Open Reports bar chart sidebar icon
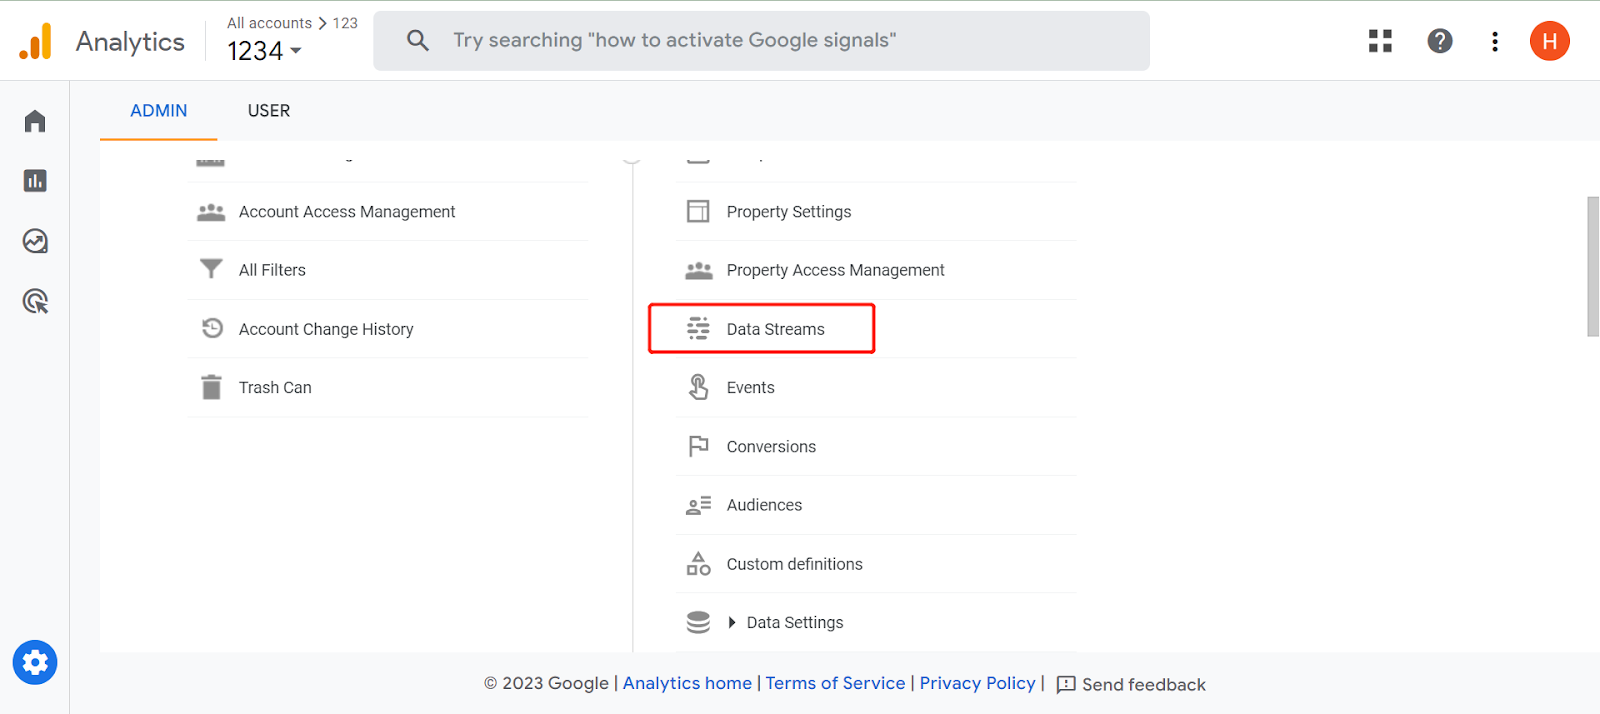The width and height of the screenshot is (1600, 714). coord(35,181)
